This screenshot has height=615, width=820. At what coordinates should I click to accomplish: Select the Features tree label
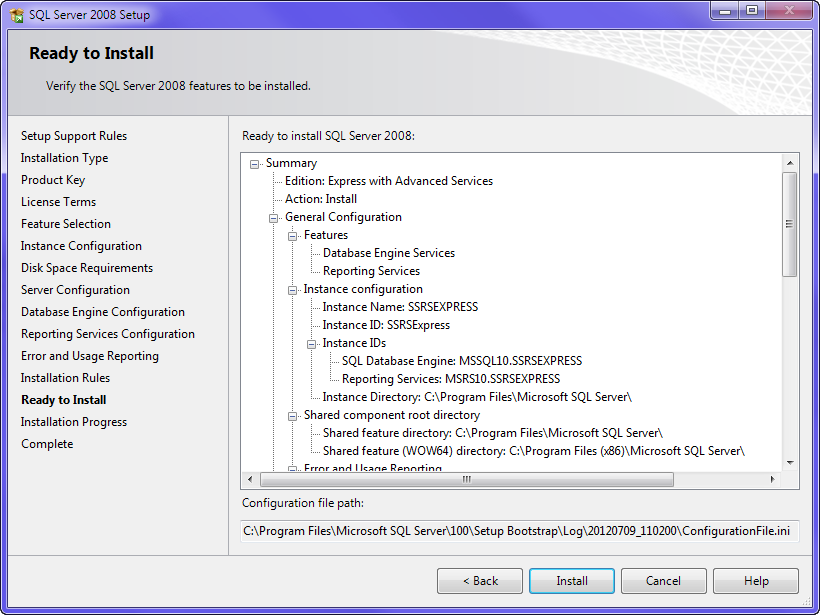326,235
